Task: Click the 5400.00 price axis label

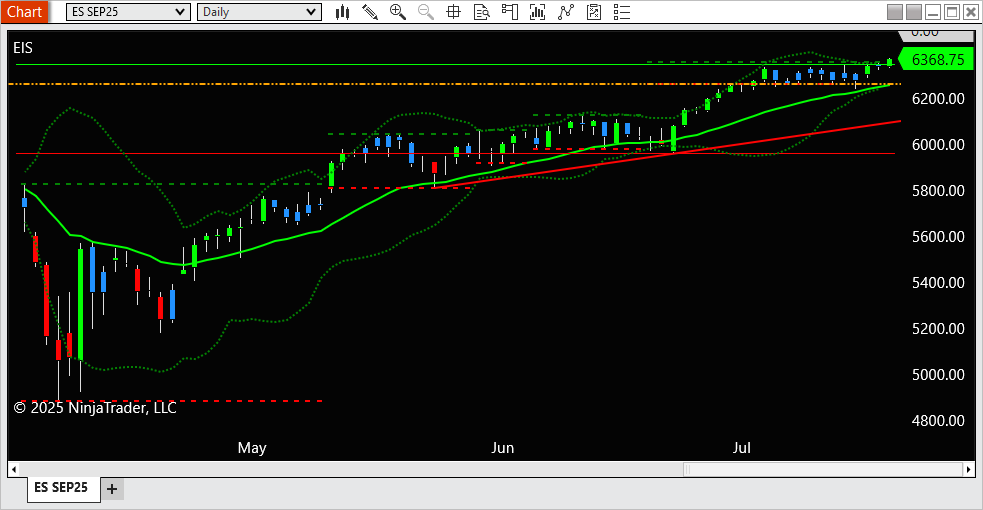Action: (x=938, y=283)
